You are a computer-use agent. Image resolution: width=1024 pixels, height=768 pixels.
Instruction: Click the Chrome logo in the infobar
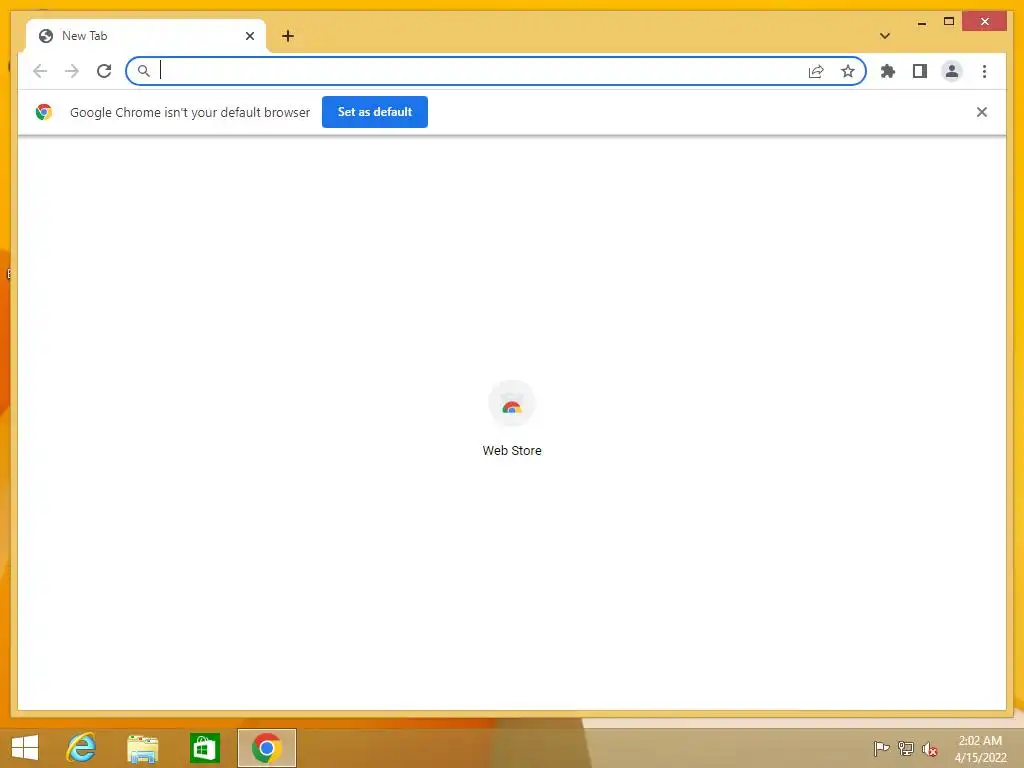(x=44, y=112)
